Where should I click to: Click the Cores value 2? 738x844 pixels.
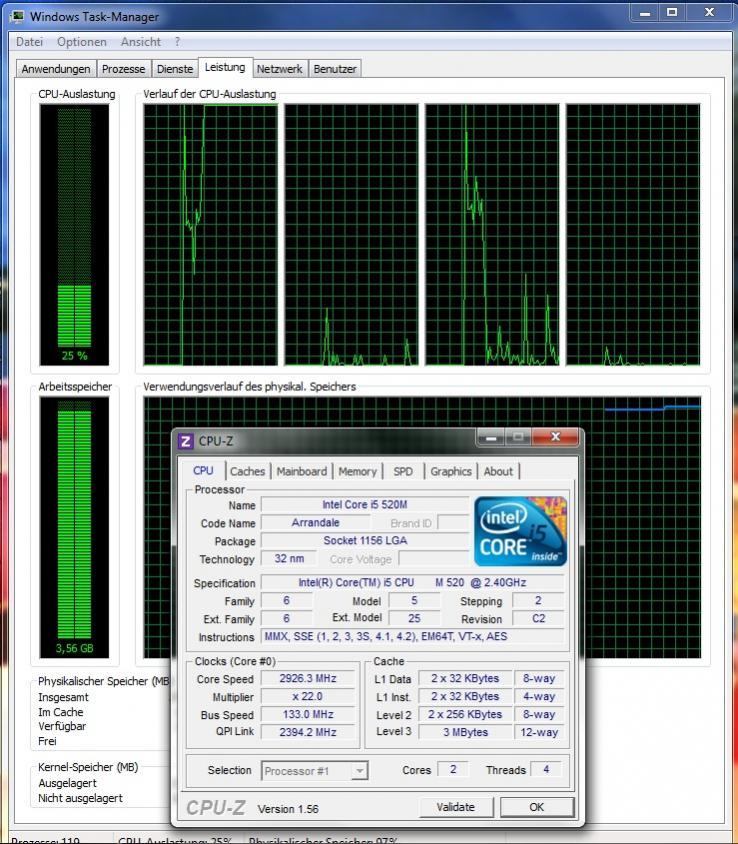(x=453, y=769)
